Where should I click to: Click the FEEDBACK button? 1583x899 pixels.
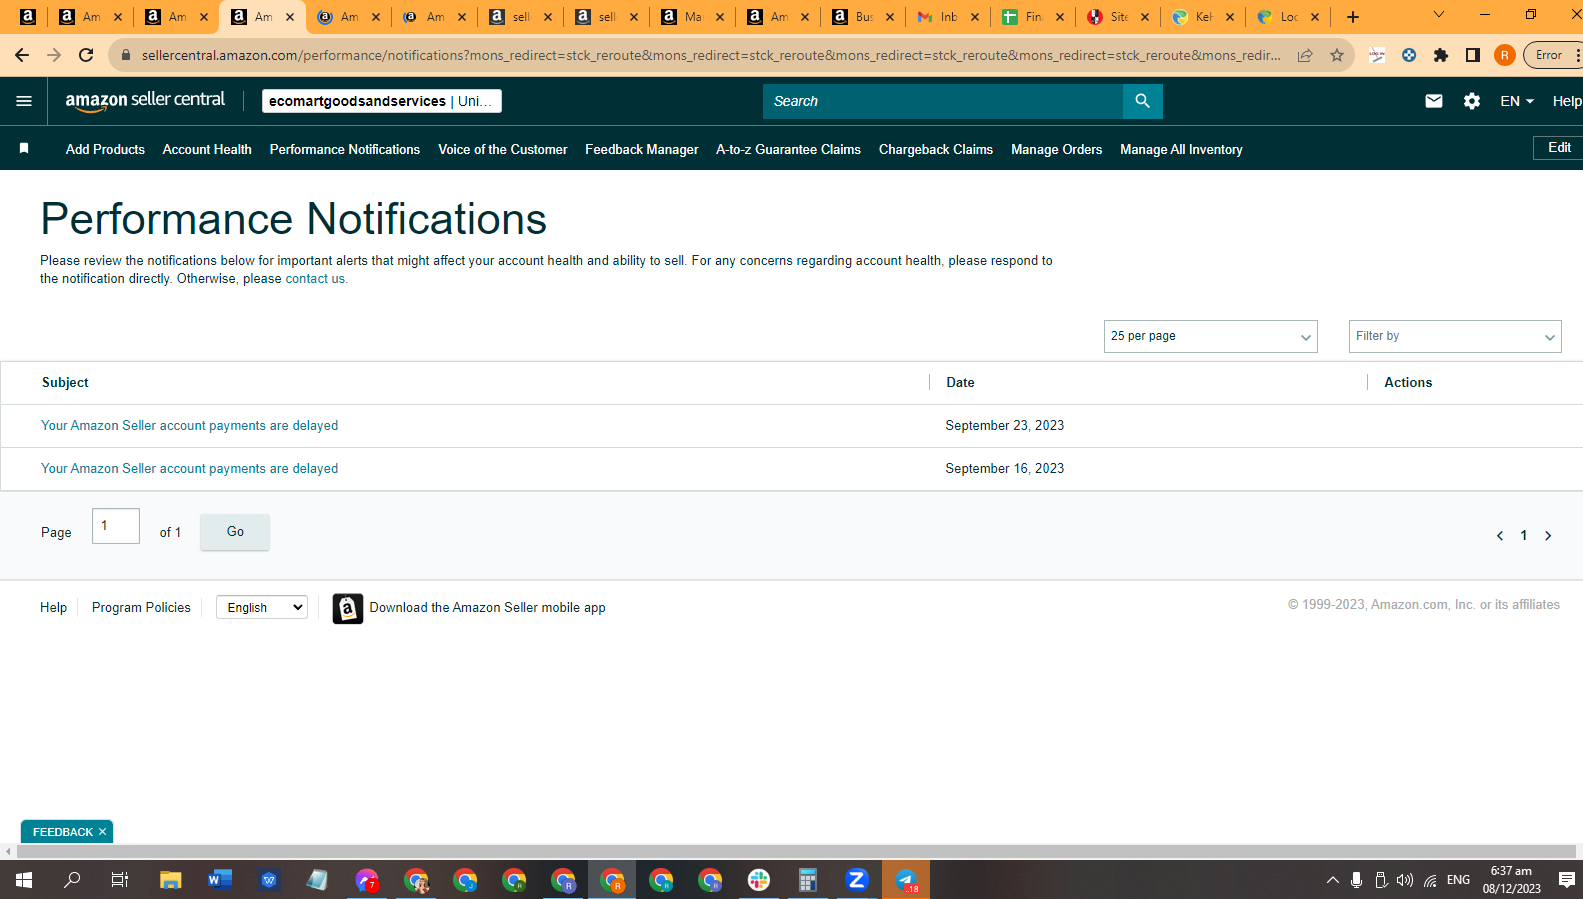pyautogui.click(x=62, y=832)
